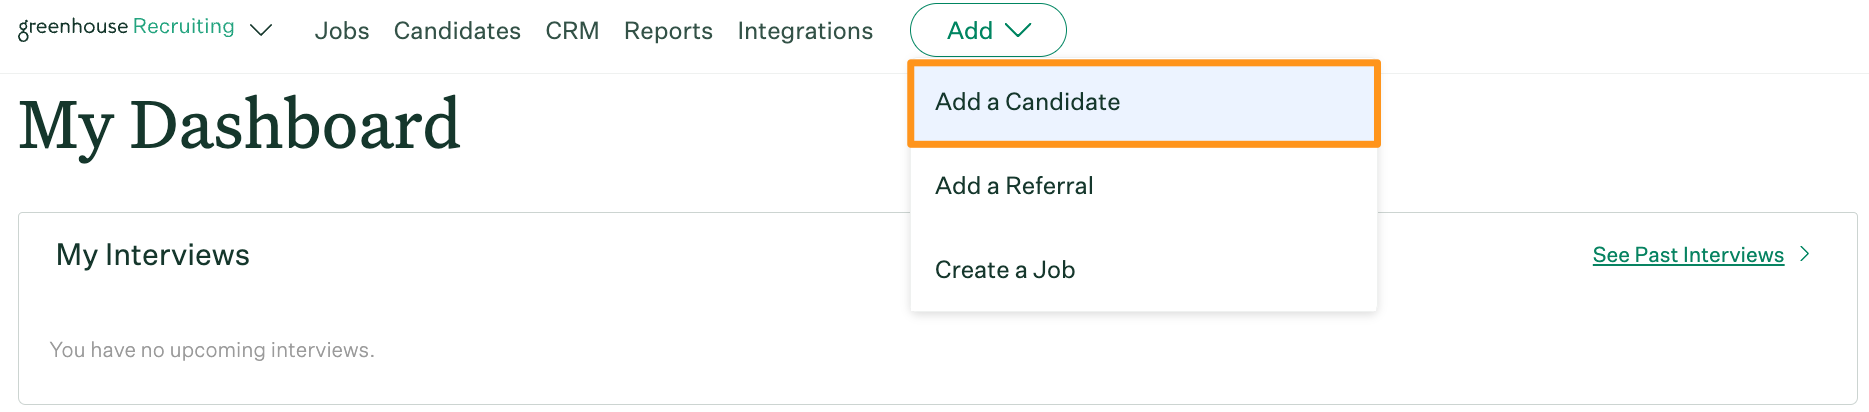Click the green Recruiting product label
1869x412 pixels.
click(184, 27)
